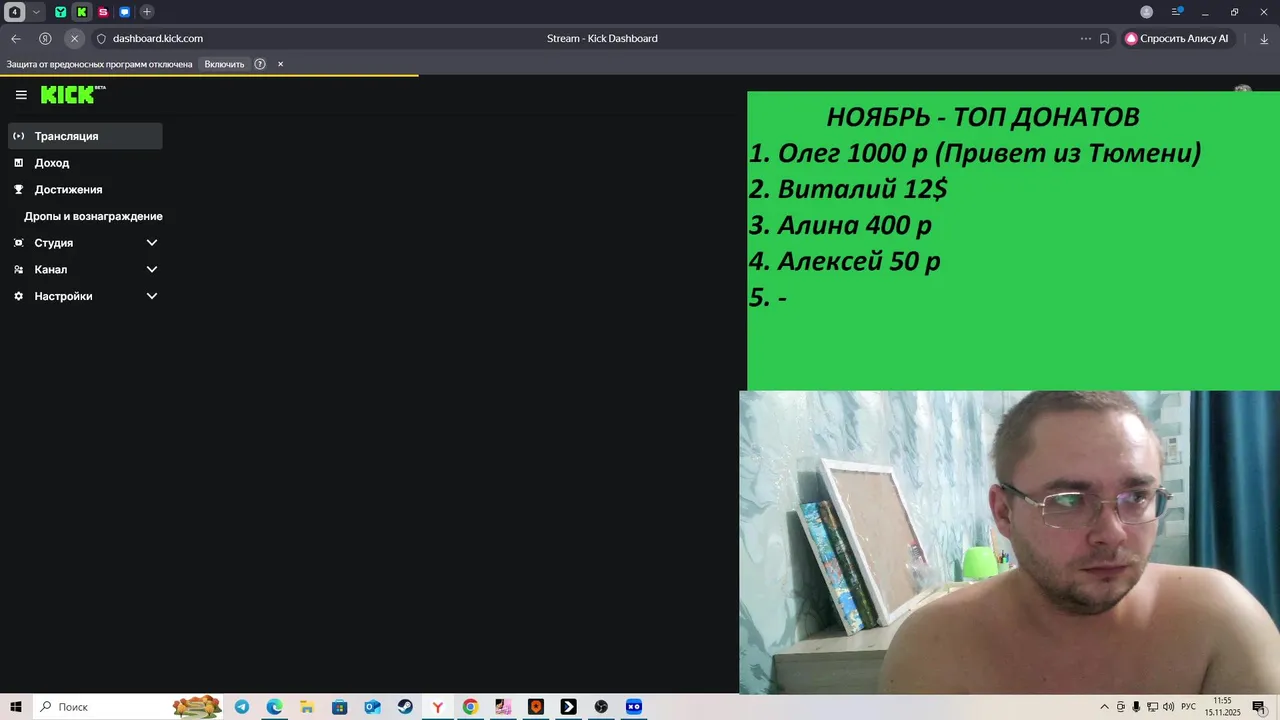1280x720 pixels.
Task: Click the Доход sidebar icon
Action: [x=18, y=163]
